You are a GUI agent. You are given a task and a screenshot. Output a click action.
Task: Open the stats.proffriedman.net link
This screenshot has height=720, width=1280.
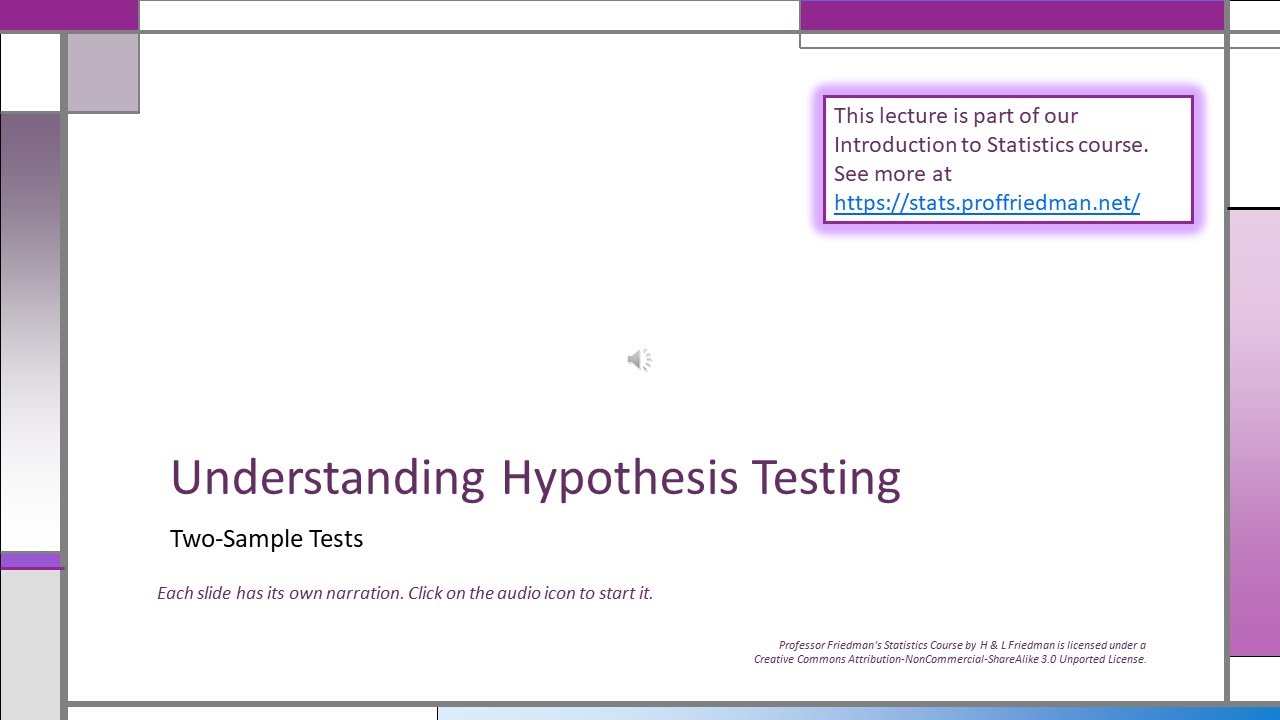tap(987, 202)
